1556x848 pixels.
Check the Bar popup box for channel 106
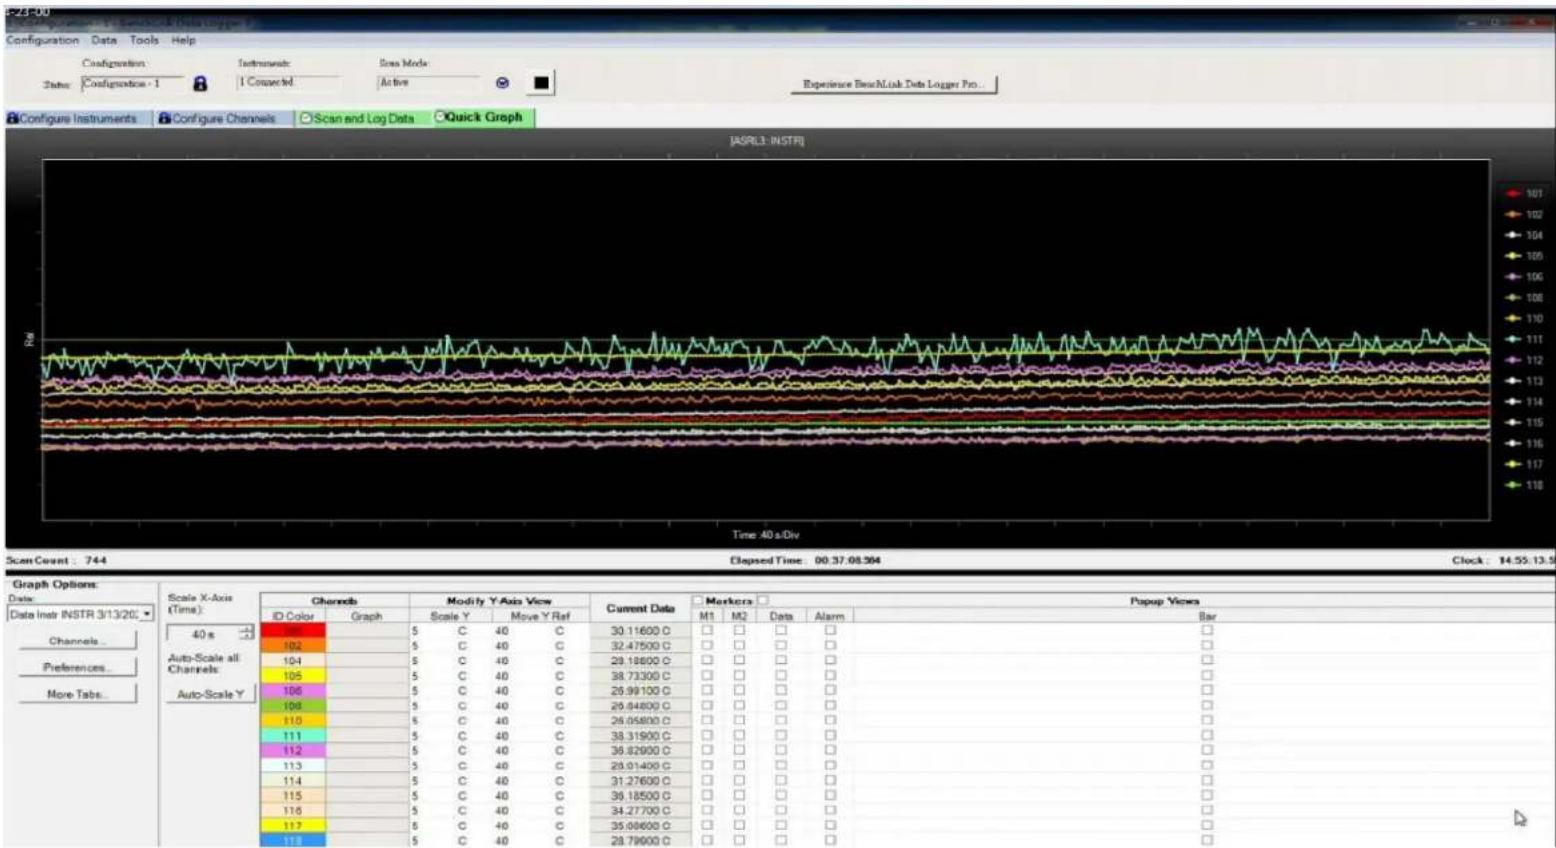tap(1207, 691)
